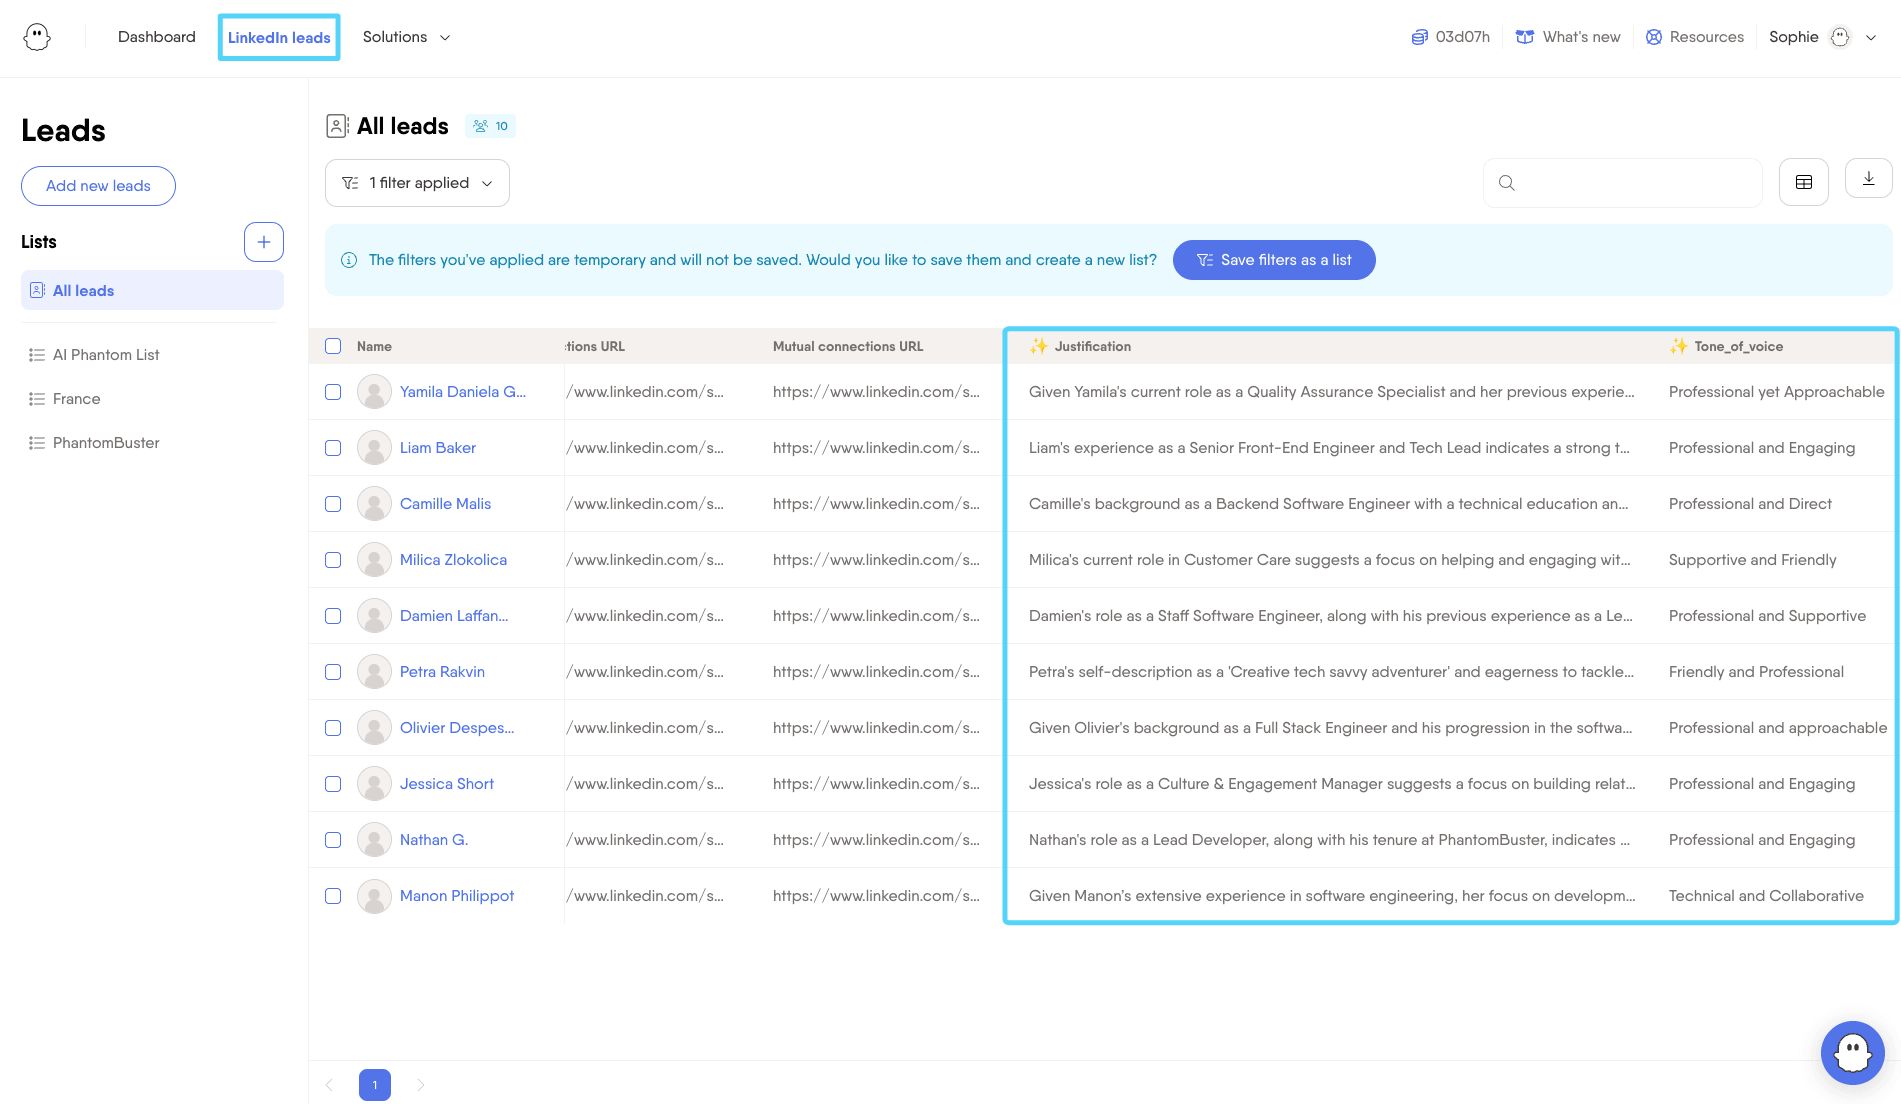Click the plus icon to create list

[263, 242]
